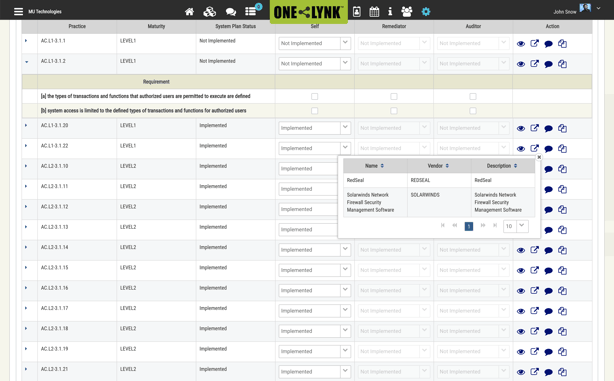This screenshot has width=614, height=381.
Task: Open comment icon for AC.L1-3.1.2
Action: coord(549,64)
